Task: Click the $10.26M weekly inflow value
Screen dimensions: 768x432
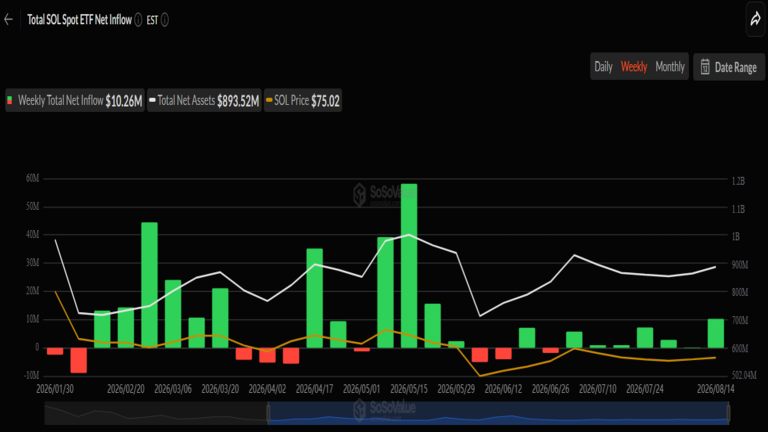Action: [x=123, y=101]
